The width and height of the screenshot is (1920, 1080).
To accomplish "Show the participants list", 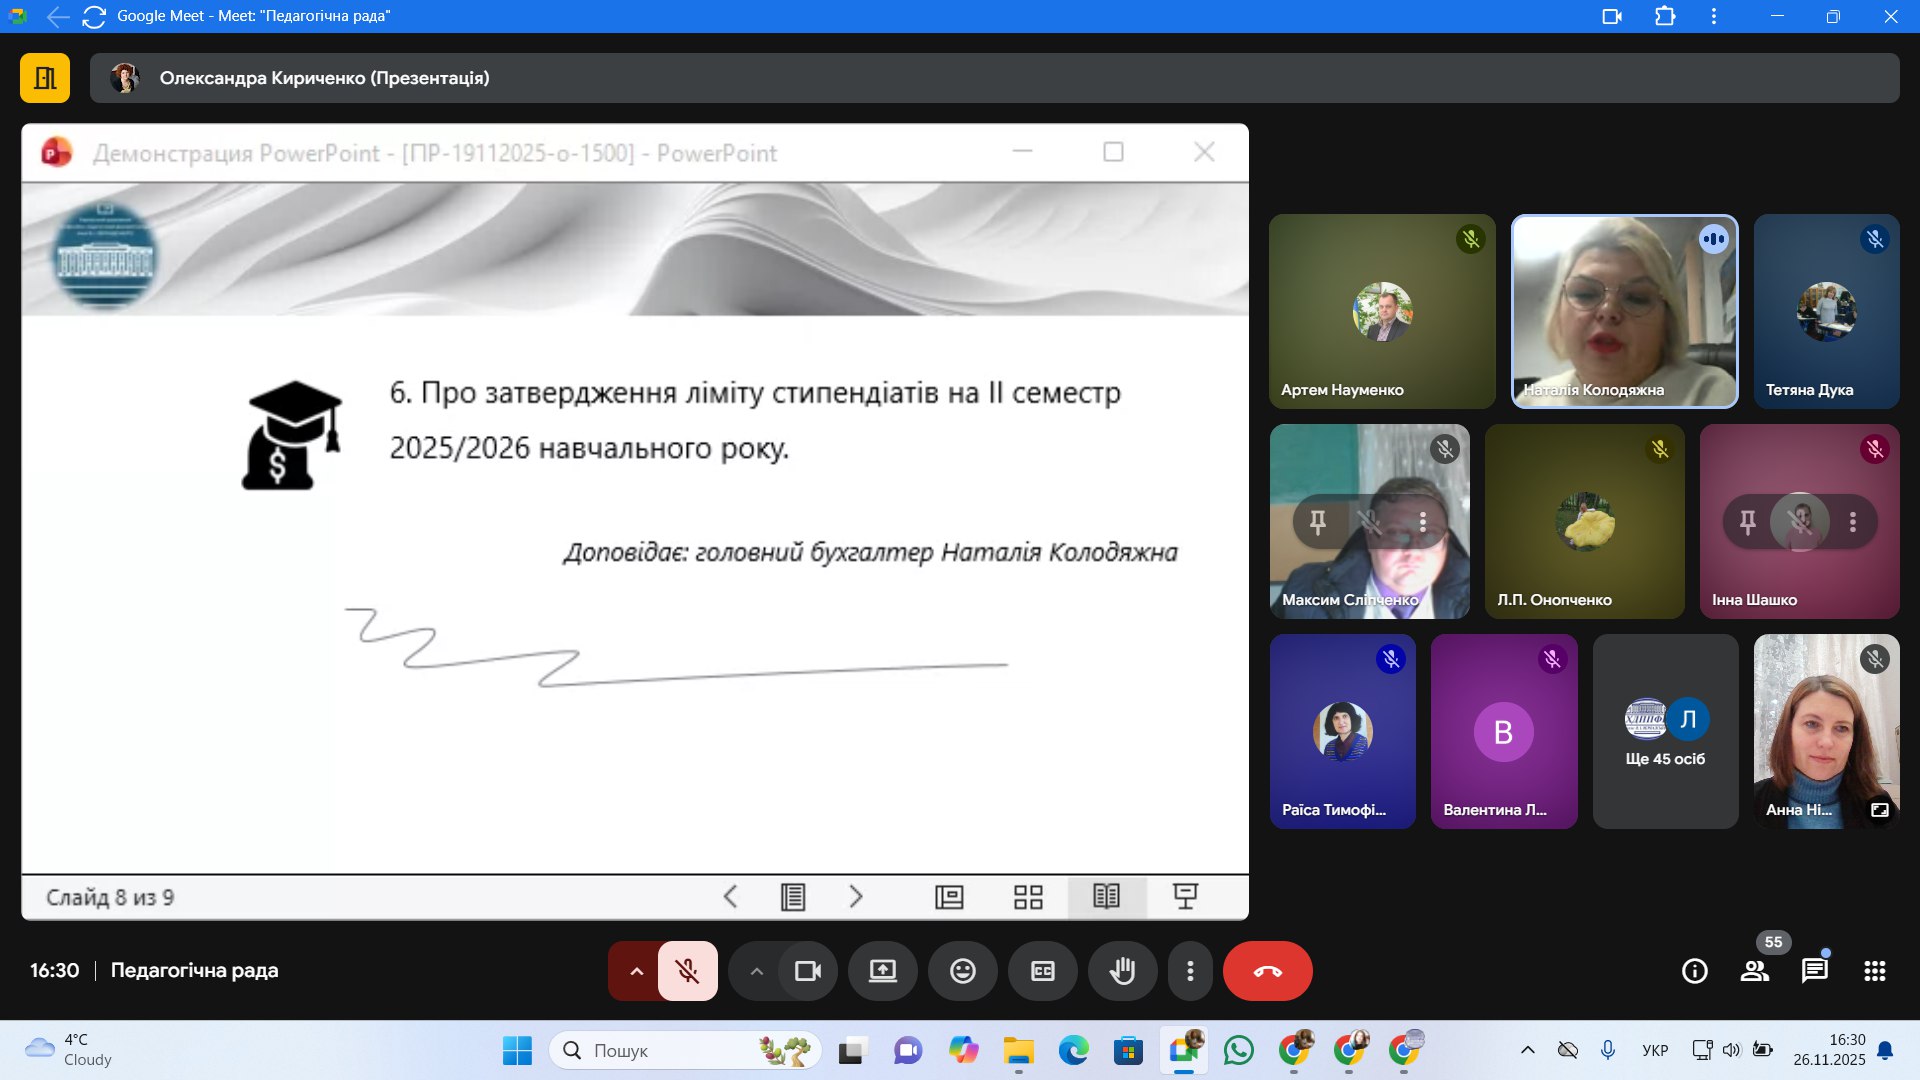I will coord(1754,971).
